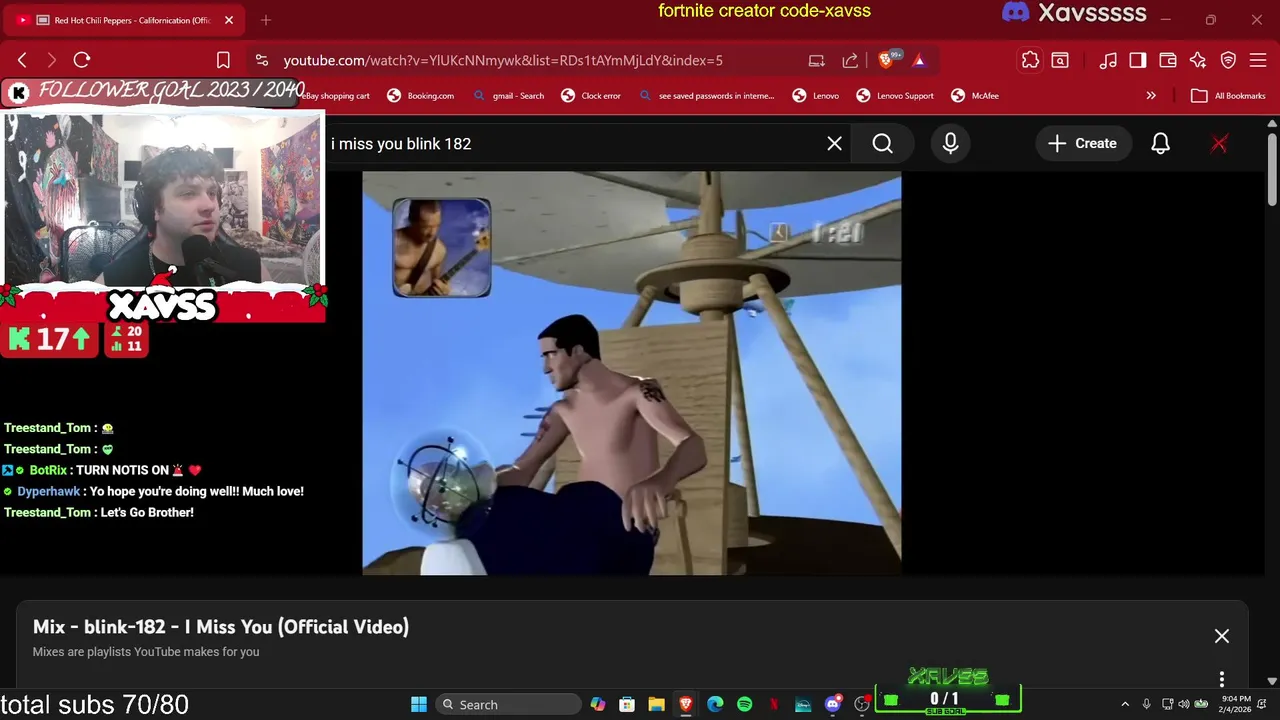The image size is (1280, 720).
Task: Click the taskbar Search box
Action: tap(508, 704)
